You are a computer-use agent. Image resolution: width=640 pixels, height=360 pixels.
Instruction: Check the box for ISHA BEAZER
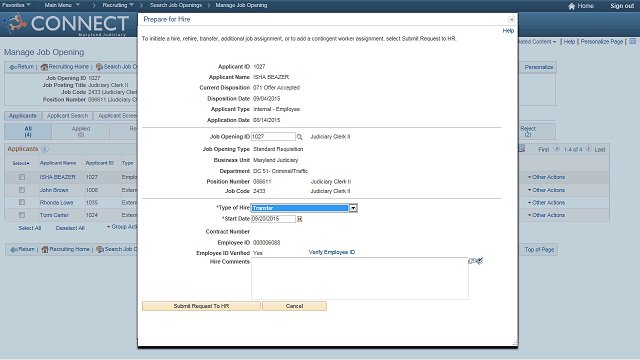22,177
